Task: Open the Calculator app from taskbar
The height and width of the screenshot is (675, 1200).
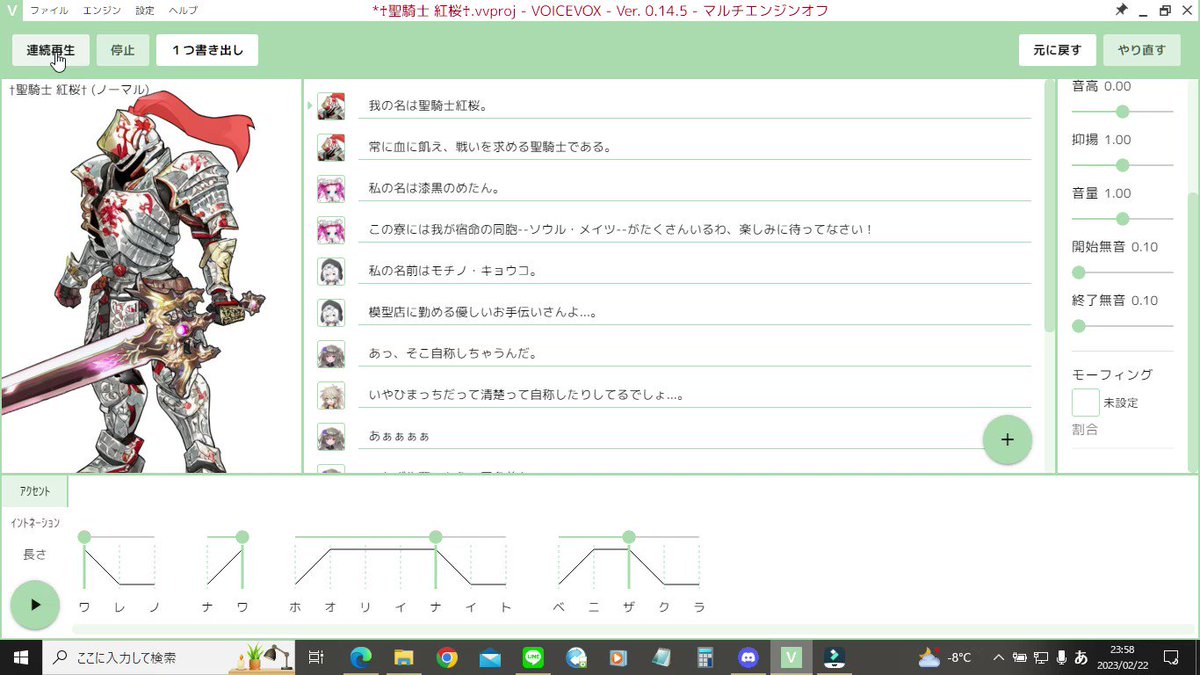Action: tap(705, 657)
